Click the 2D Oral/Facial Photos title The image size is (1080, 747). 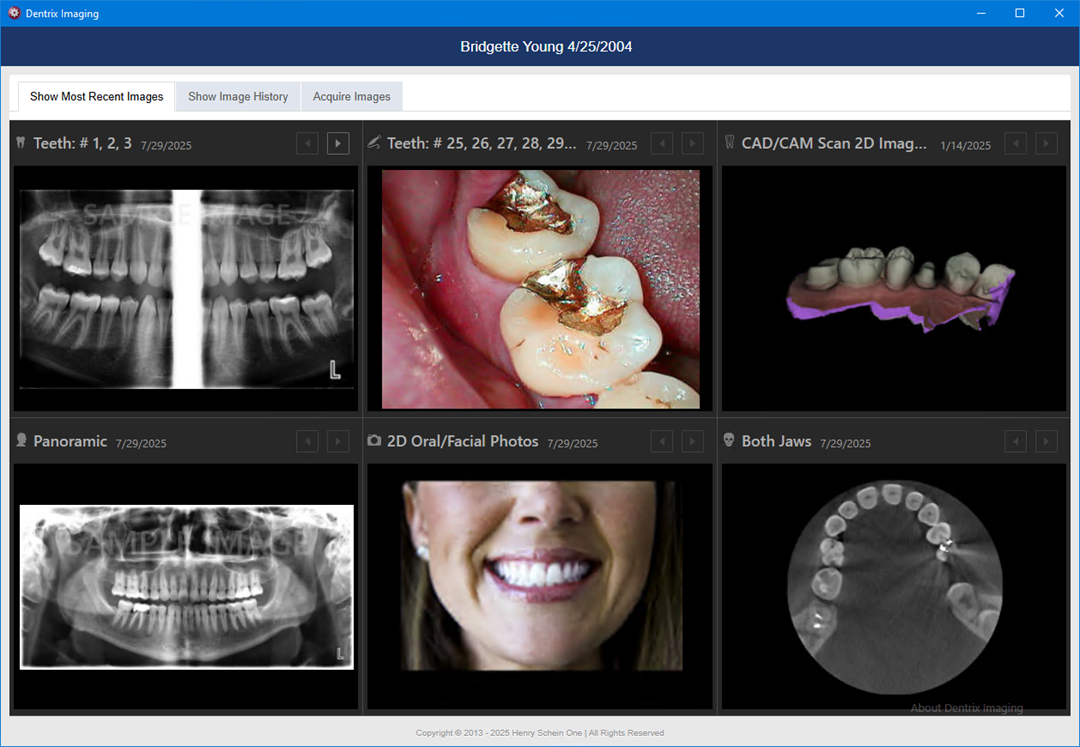click(463, 441)
